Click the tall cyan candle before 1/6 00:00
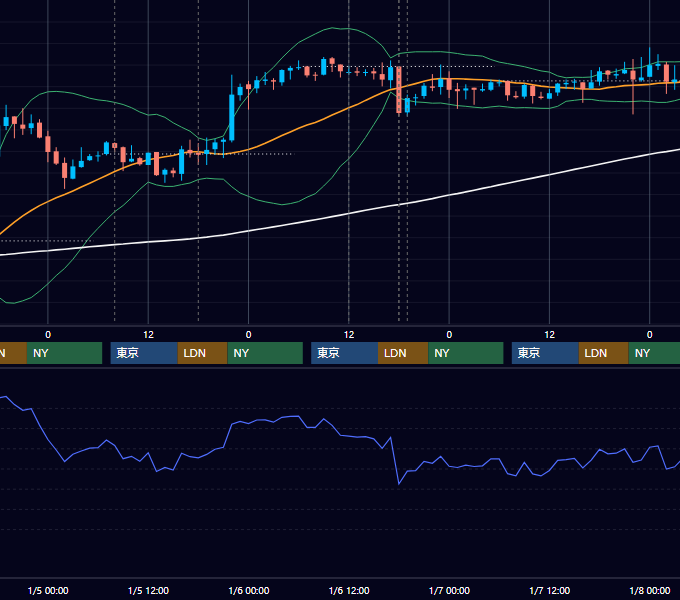The width and height of the screenshot is (680, 600). 232,117
